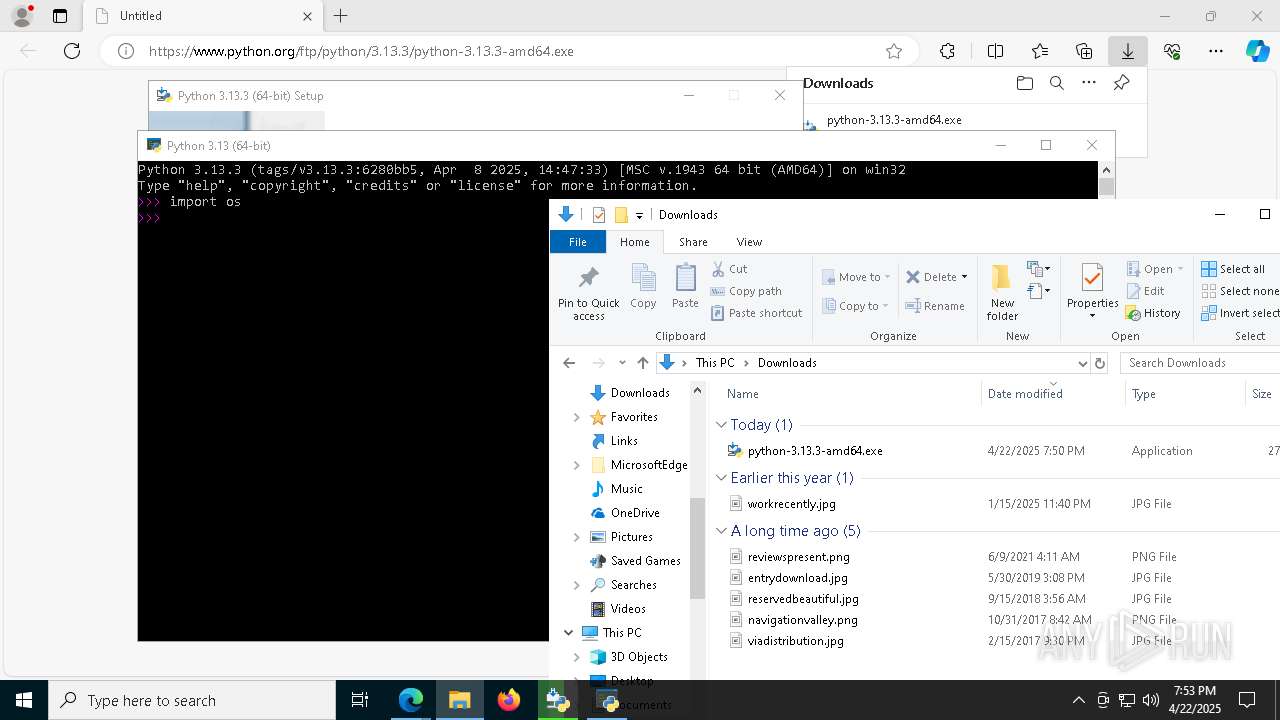Go up one folder level arrow
1280x720 pixels.
(x=643, y=363)
